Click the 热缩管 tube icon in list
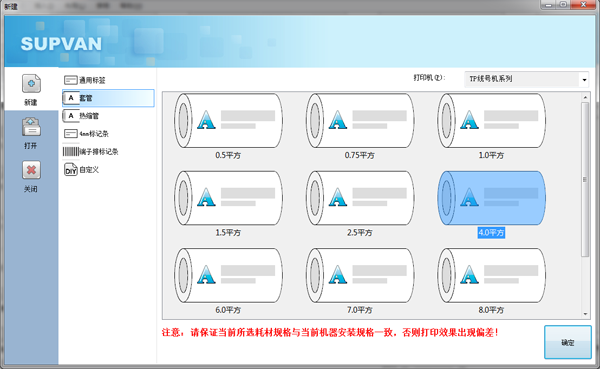 pos(71,116)
